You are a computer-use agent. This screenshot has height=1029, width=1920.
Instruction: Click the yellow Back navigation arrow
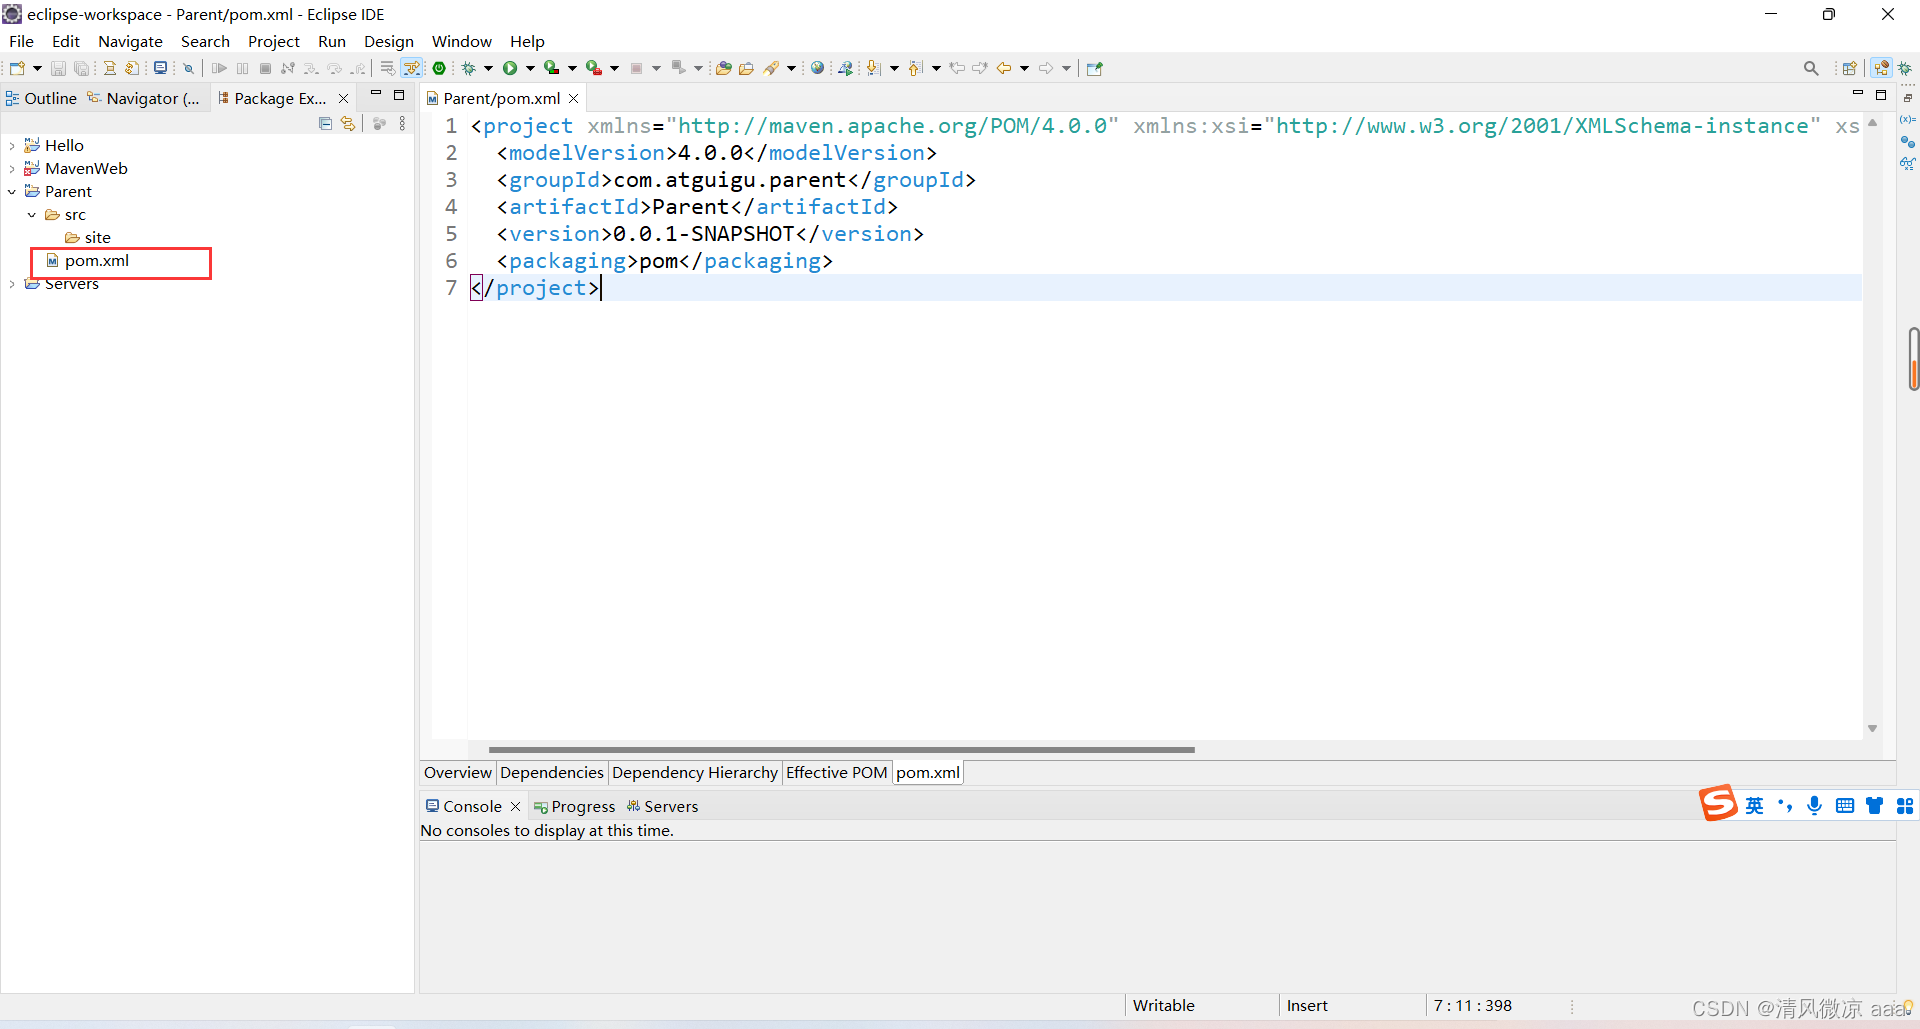coord(1004,68)
